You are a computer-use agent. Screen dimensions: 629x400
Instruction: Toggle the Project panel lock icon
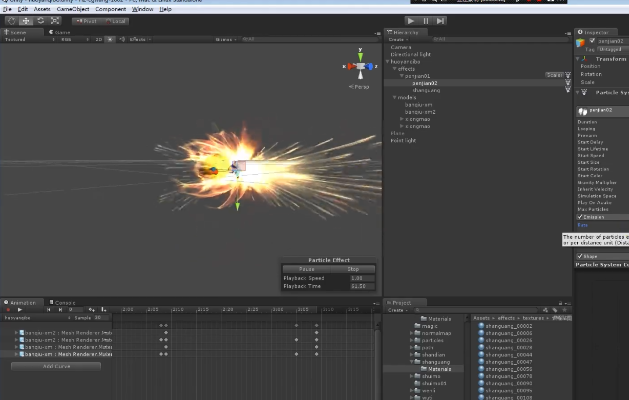point(560,303)
